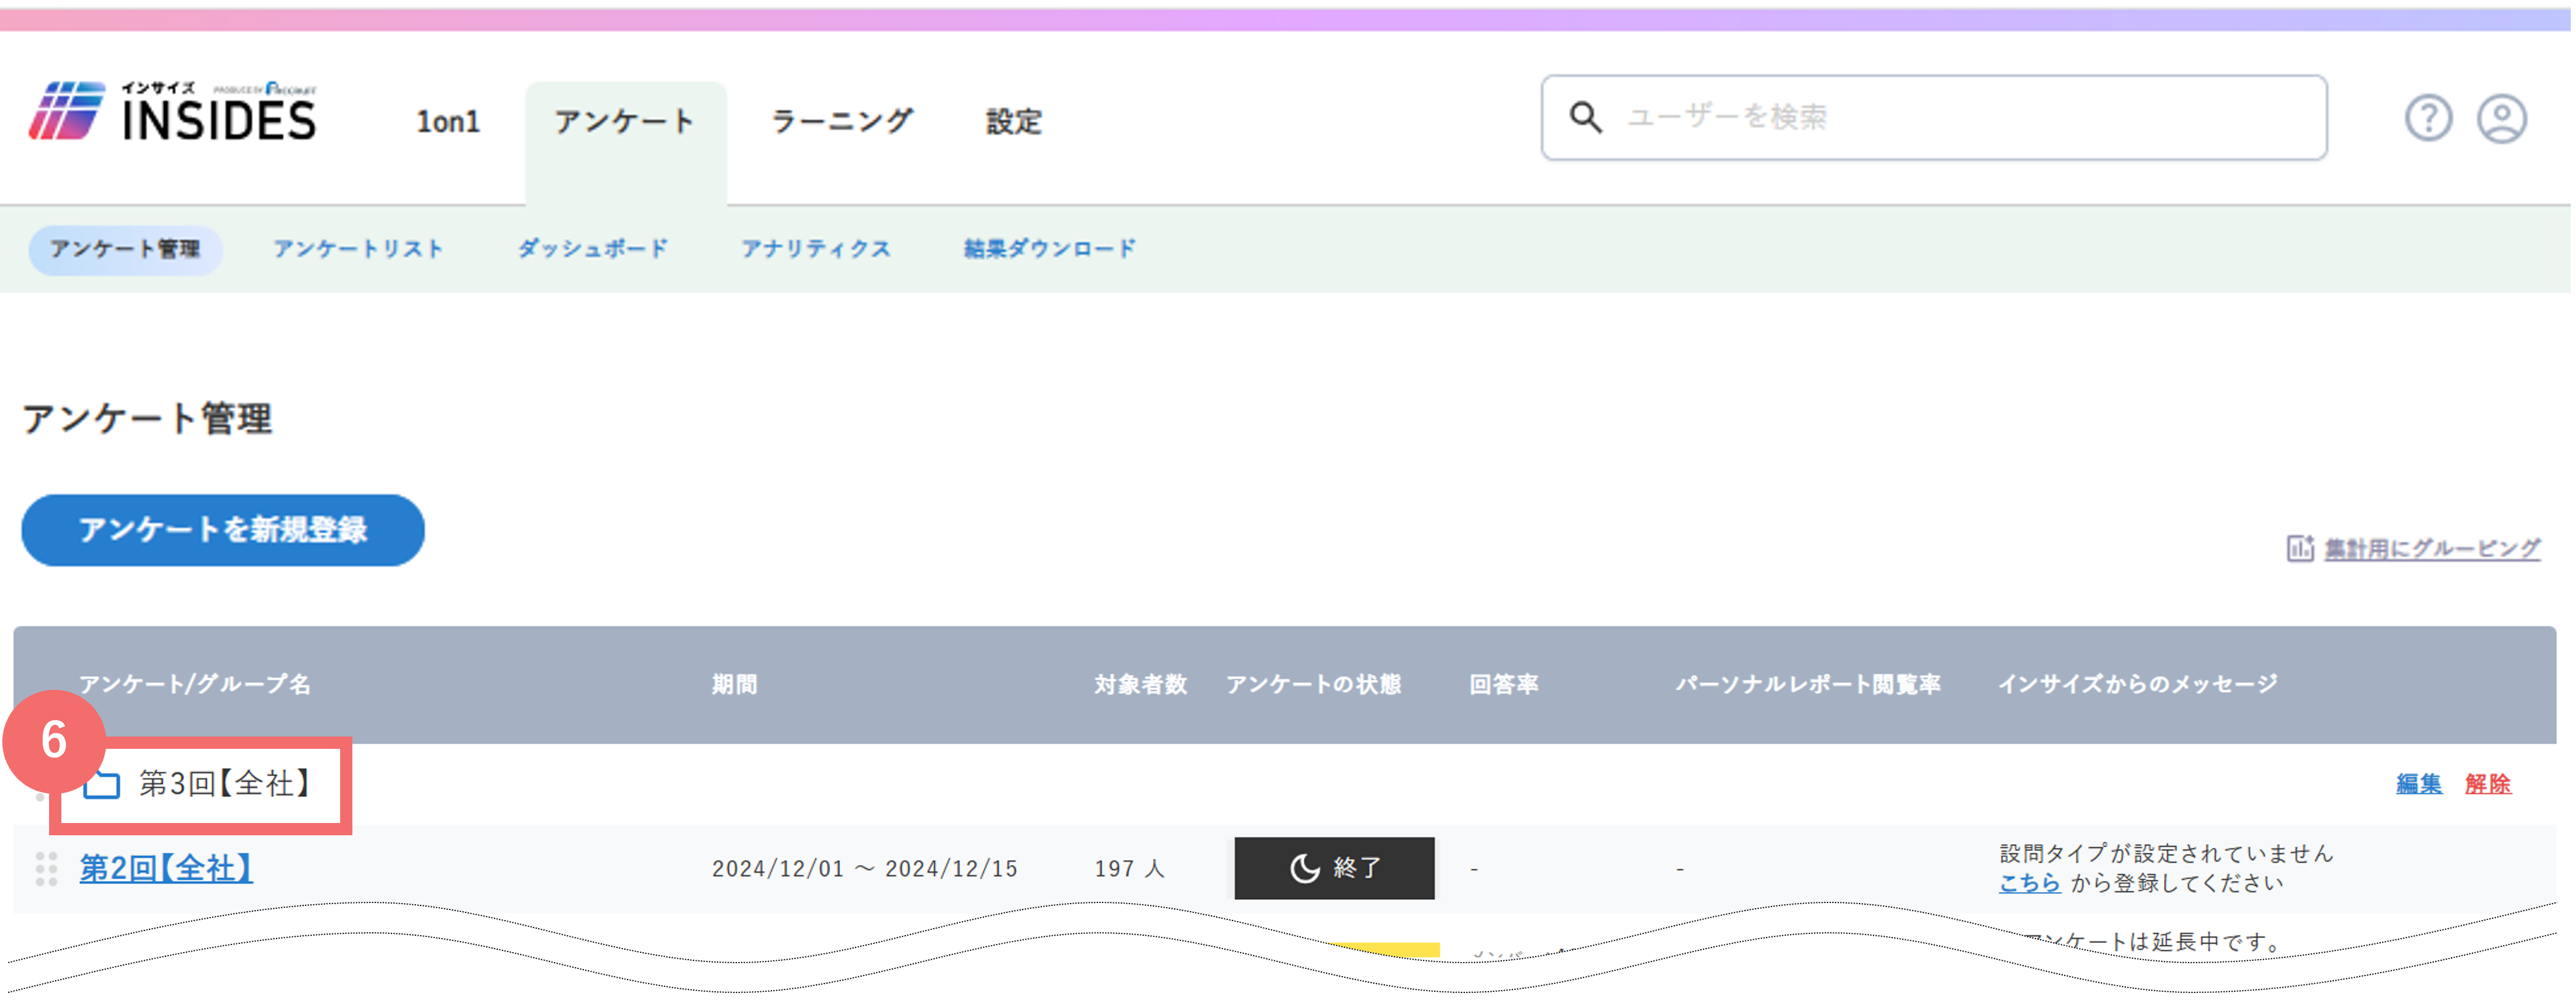Click the 終了 status badge
This screenshot has width=2576, height=1007.
tap(1334, 868)
